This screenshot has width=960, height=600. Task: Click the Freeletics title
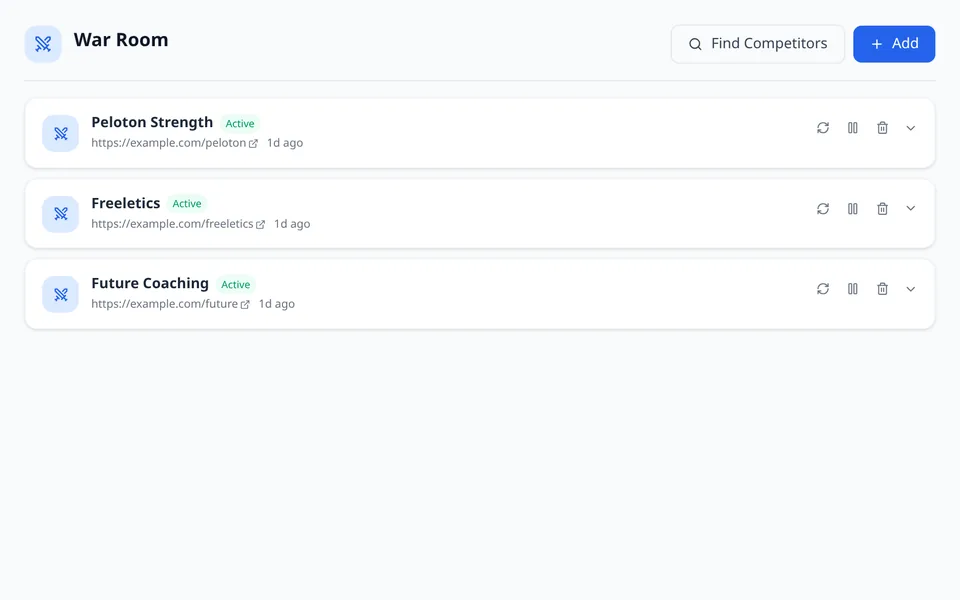(126, 203)
